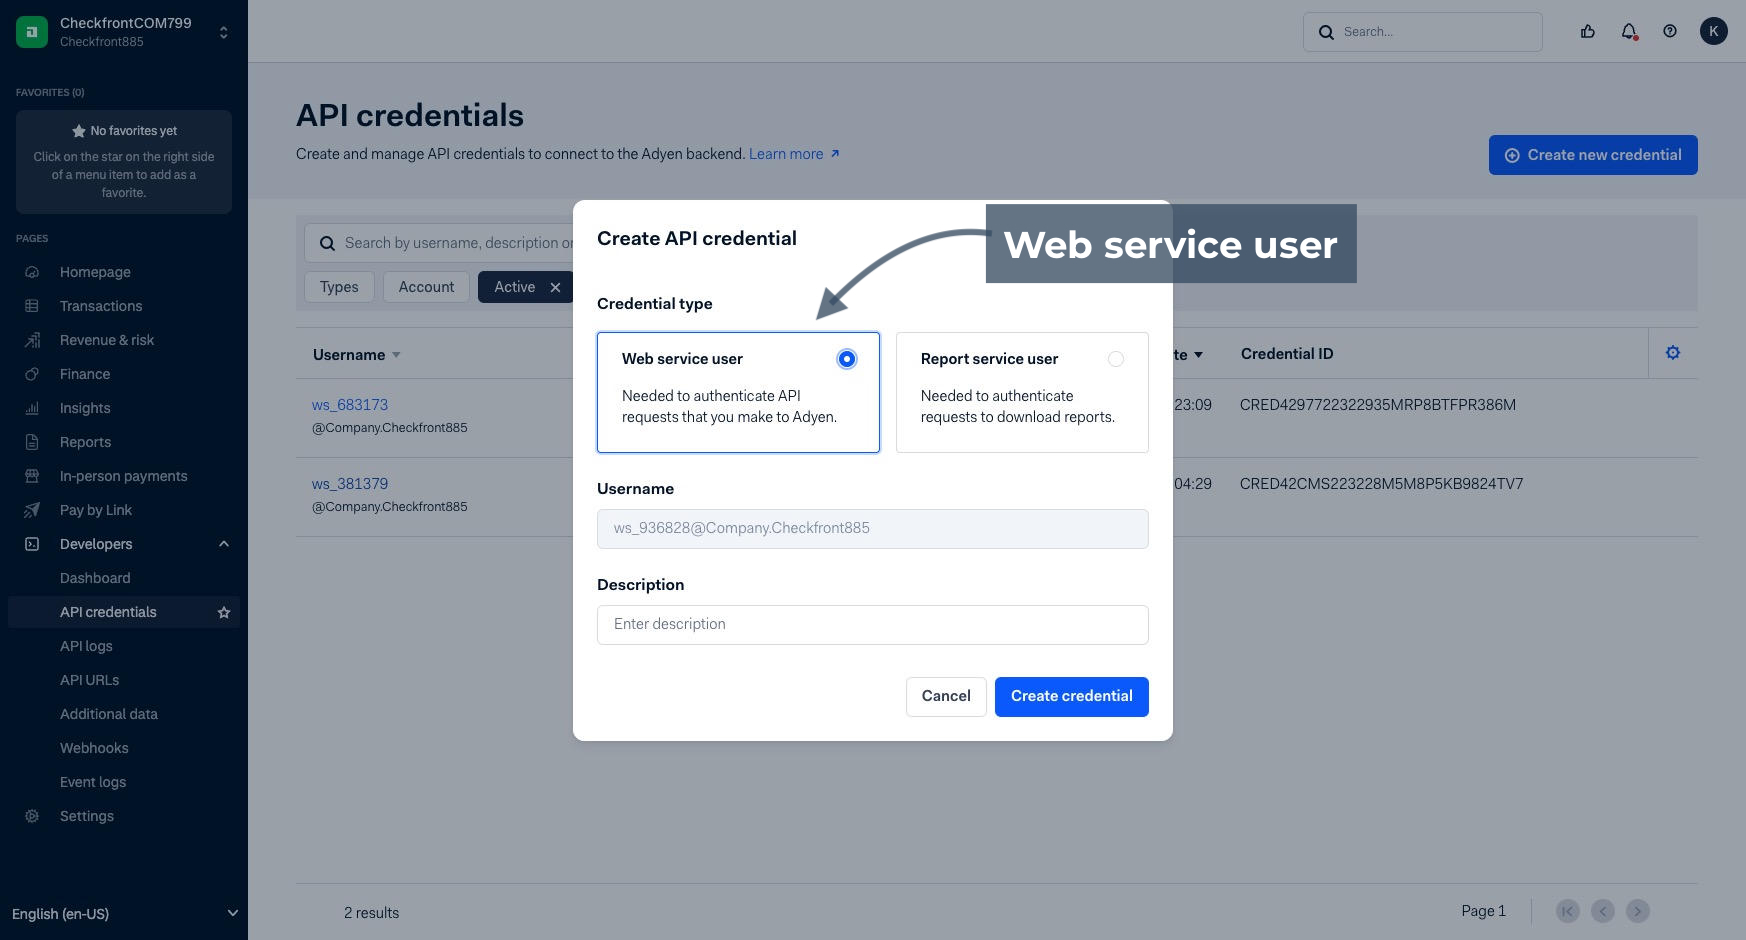1746x940 pixels.
Task: Click the Pay by Link icon
Action: coord(32,510)
